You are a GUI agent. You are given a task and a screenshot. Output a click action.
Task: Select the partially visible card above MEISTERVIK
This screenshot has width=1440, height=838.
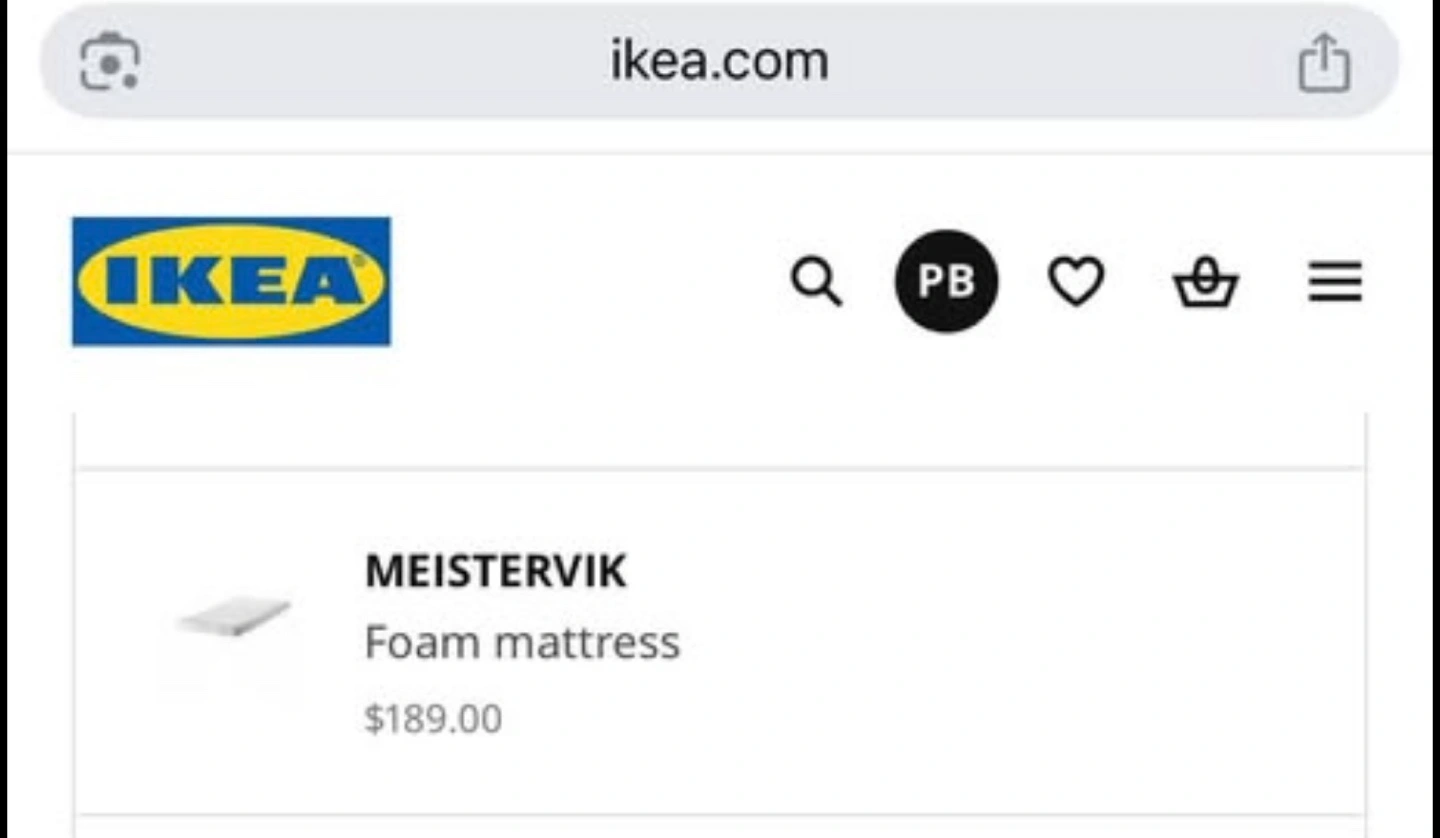pyautogui.click(x=719, y=440)
